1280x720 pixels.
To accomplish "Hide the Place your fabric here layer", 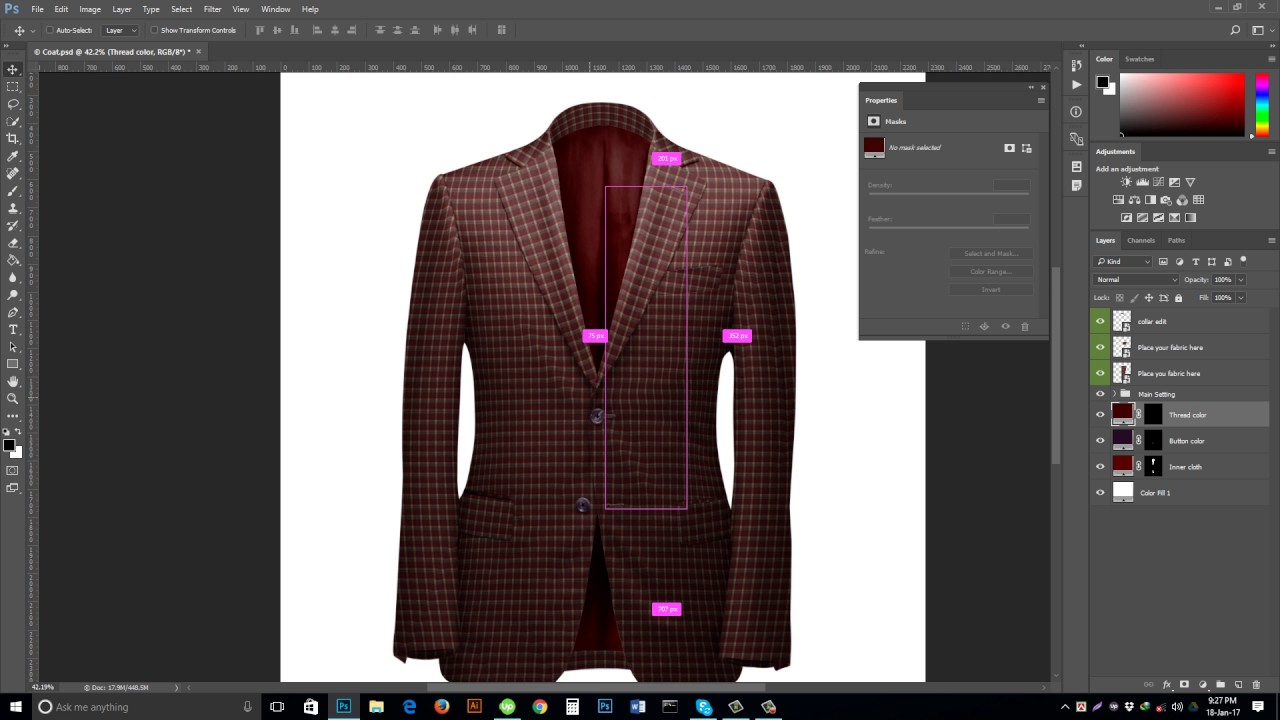I will click(1101, 347).
